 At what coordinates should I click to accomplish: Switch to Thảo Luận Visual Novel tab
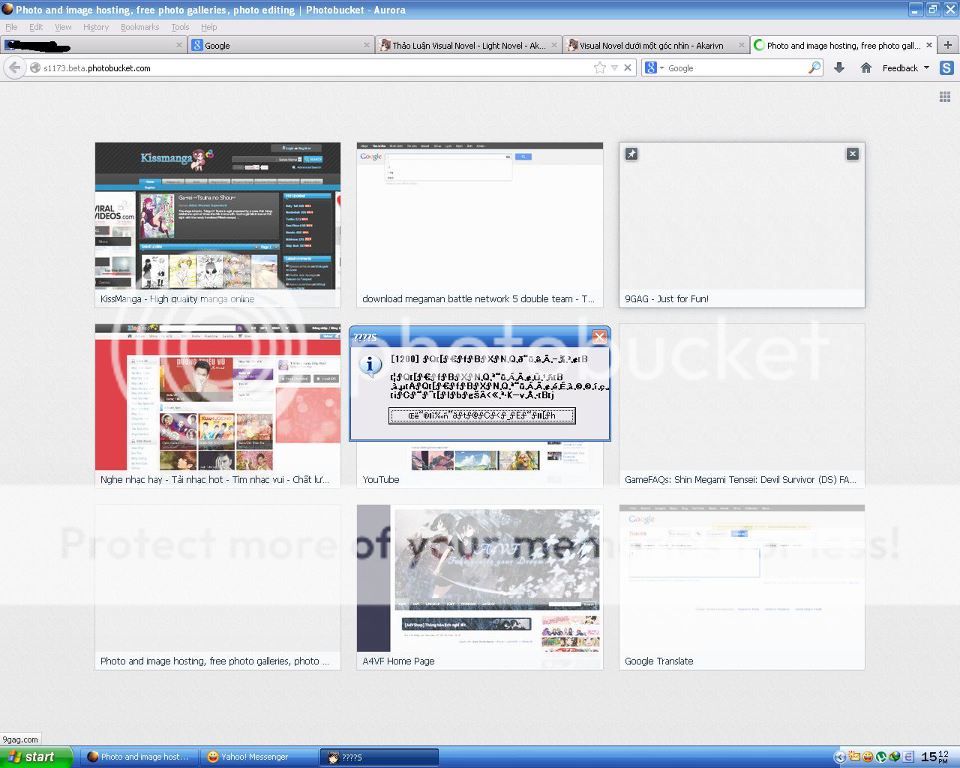468,45
